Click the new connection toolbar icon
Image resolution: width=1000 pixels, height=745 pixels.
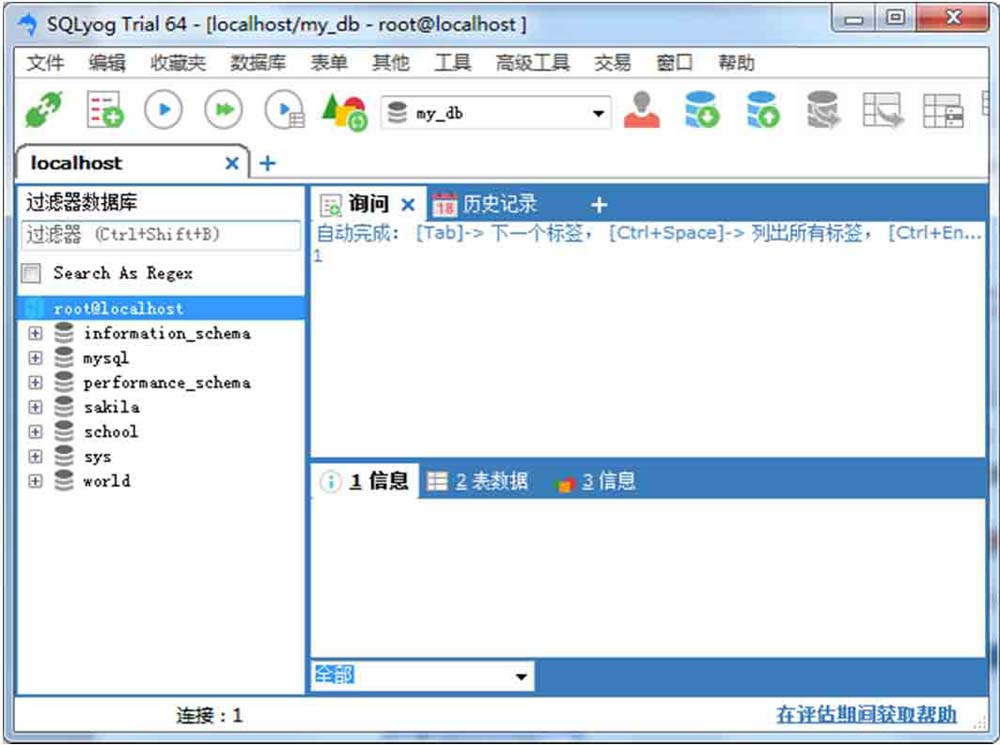[x=43, y=110]
